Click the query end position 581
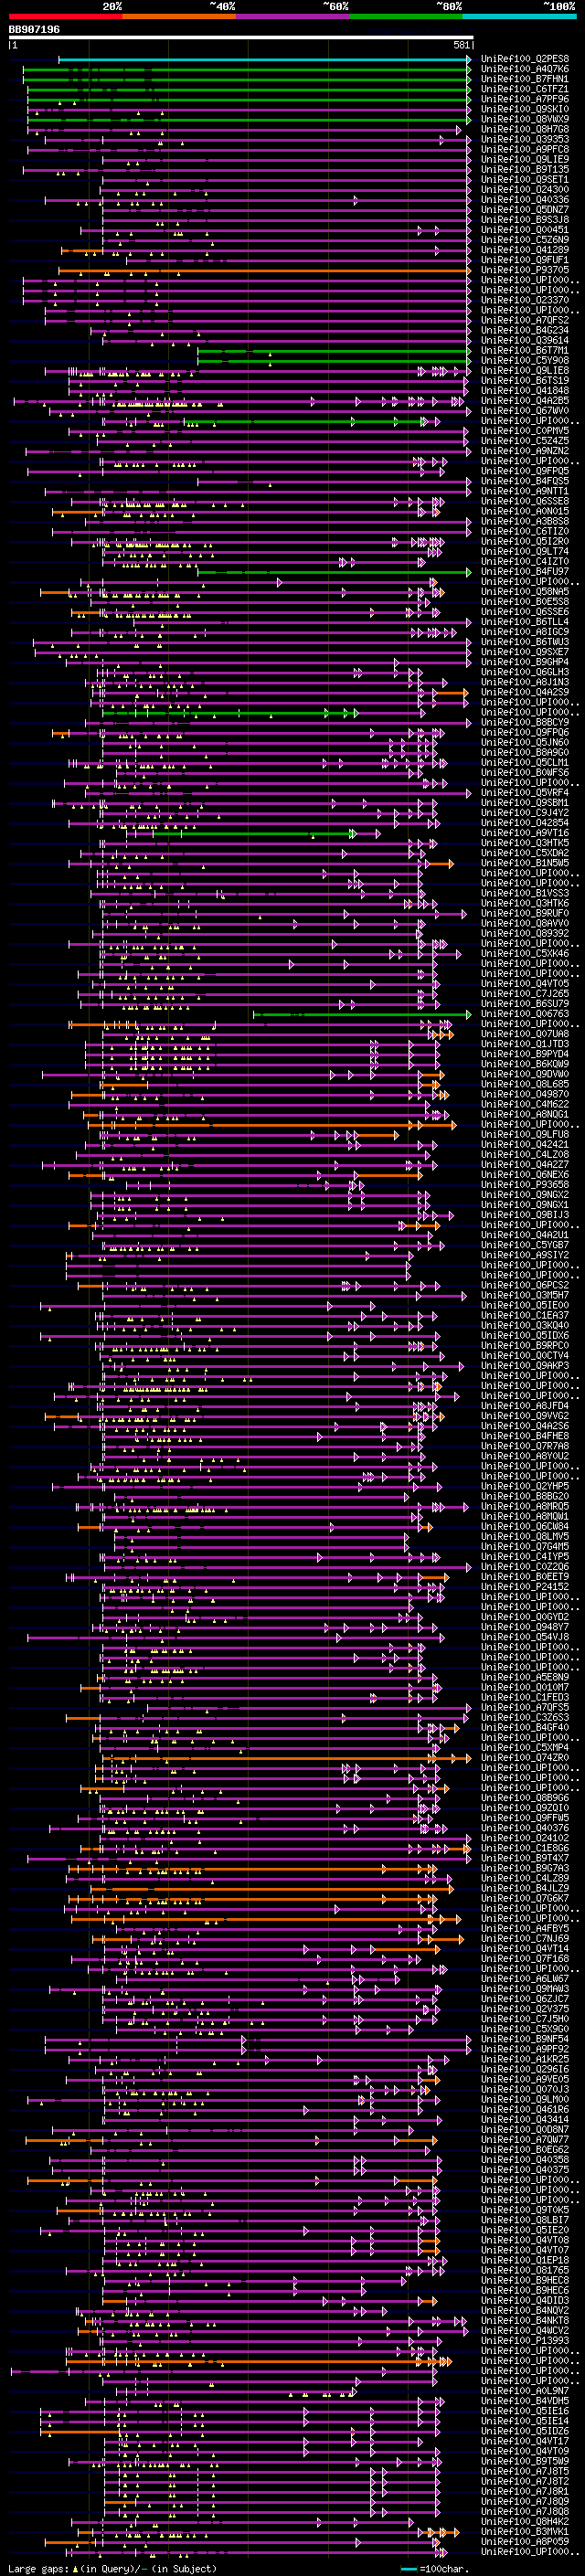The image size is (585, 2576). [x=461, y=45]
